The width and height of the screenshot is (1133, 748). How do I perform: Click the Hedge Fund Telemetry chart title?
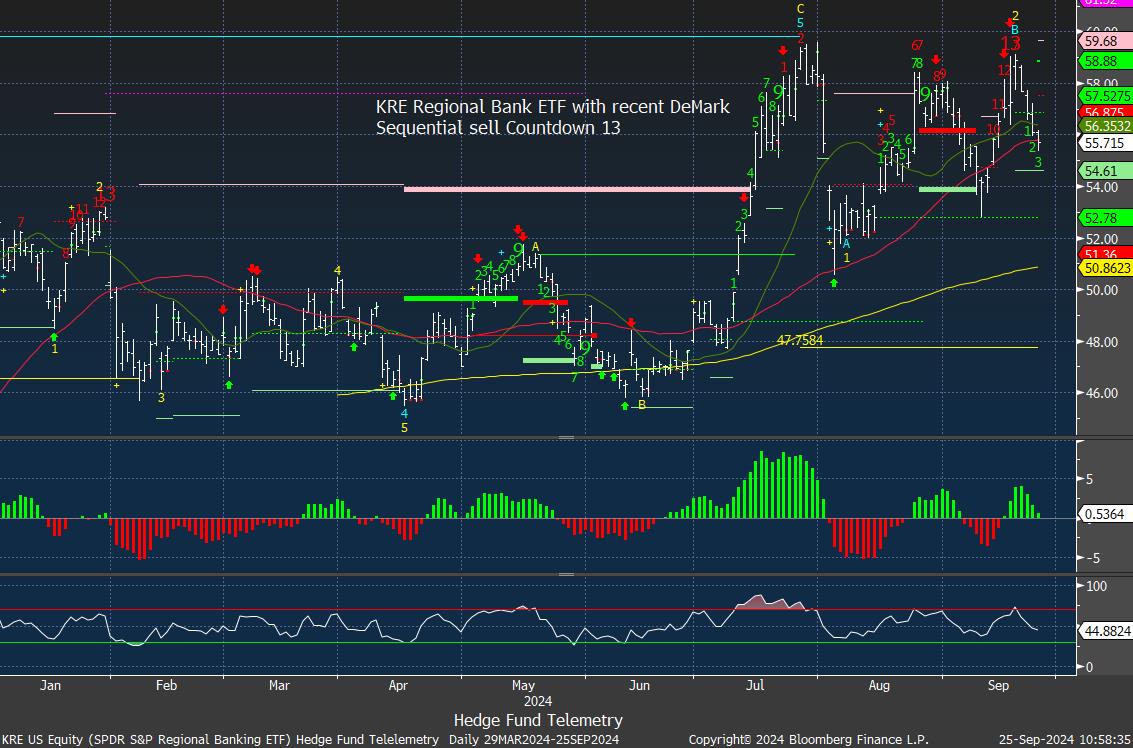[538, 720]
